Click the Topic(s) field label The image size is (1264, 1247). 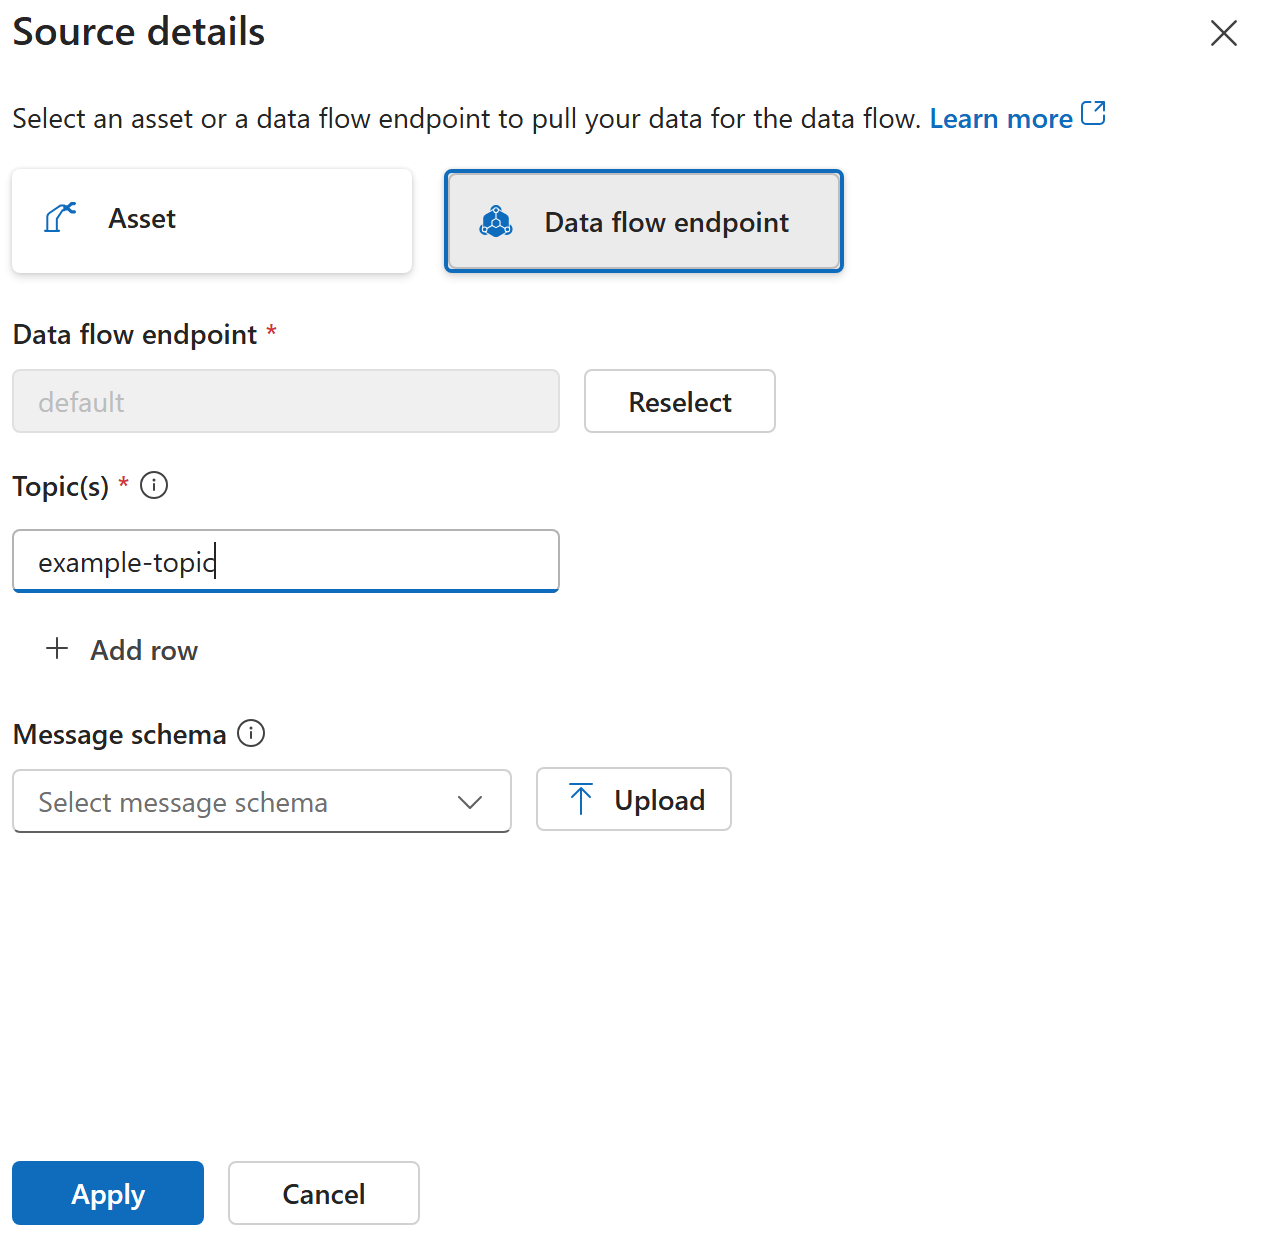click(x=61, y=487)
